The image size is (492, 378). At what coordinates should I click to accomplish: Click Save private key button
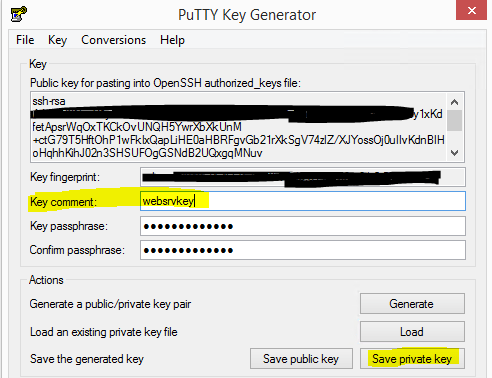(412, 359)
